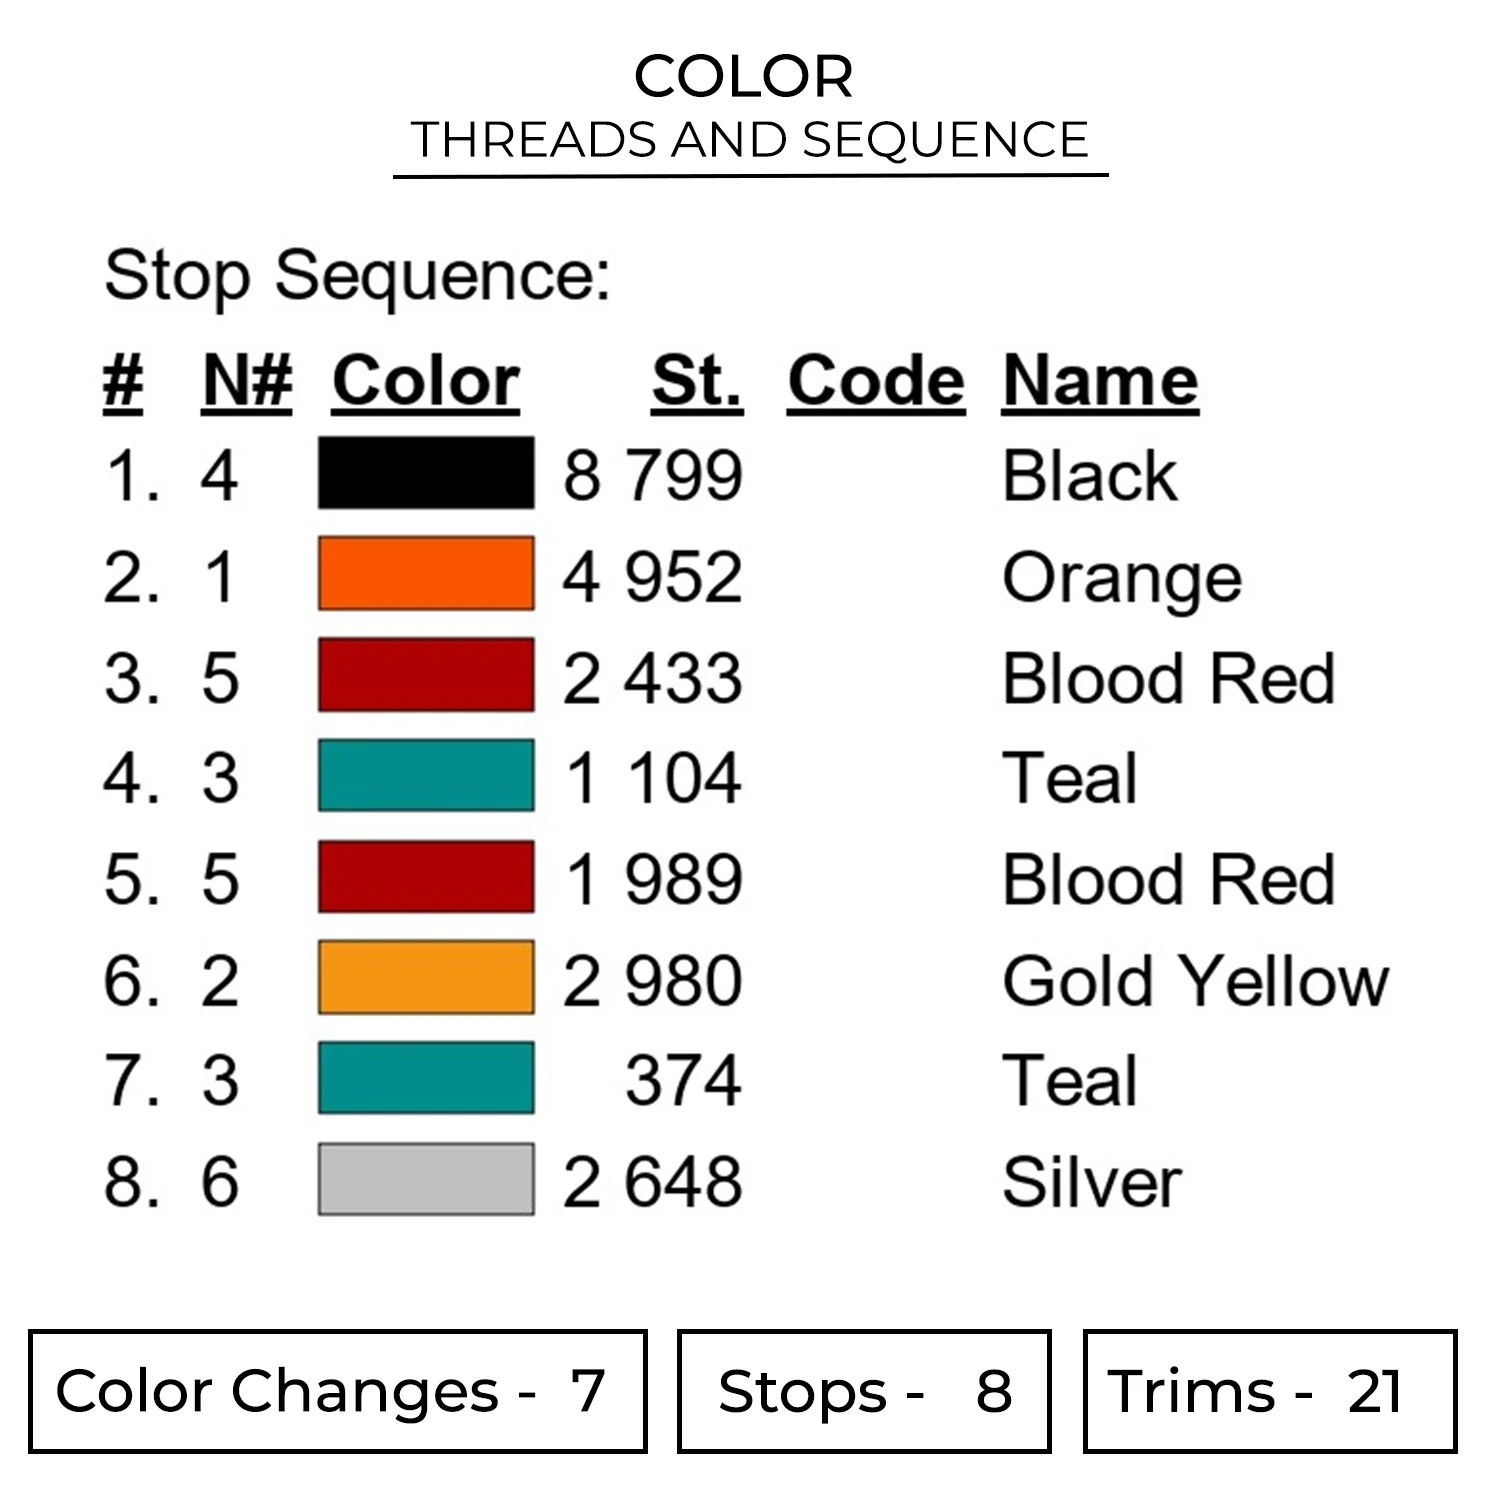The width and height of the screenshot is (1500, 1500).
Task: Click the N# column header
Action: (x=247, y=382)
